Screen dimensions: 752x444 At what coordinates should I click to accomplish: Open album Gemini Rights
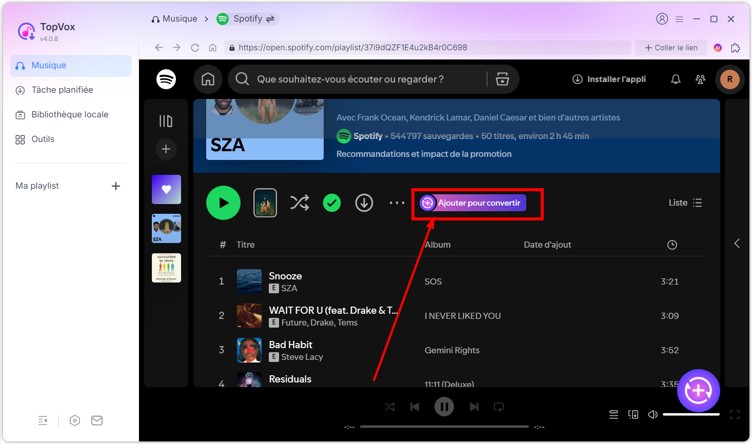[452, 351]
